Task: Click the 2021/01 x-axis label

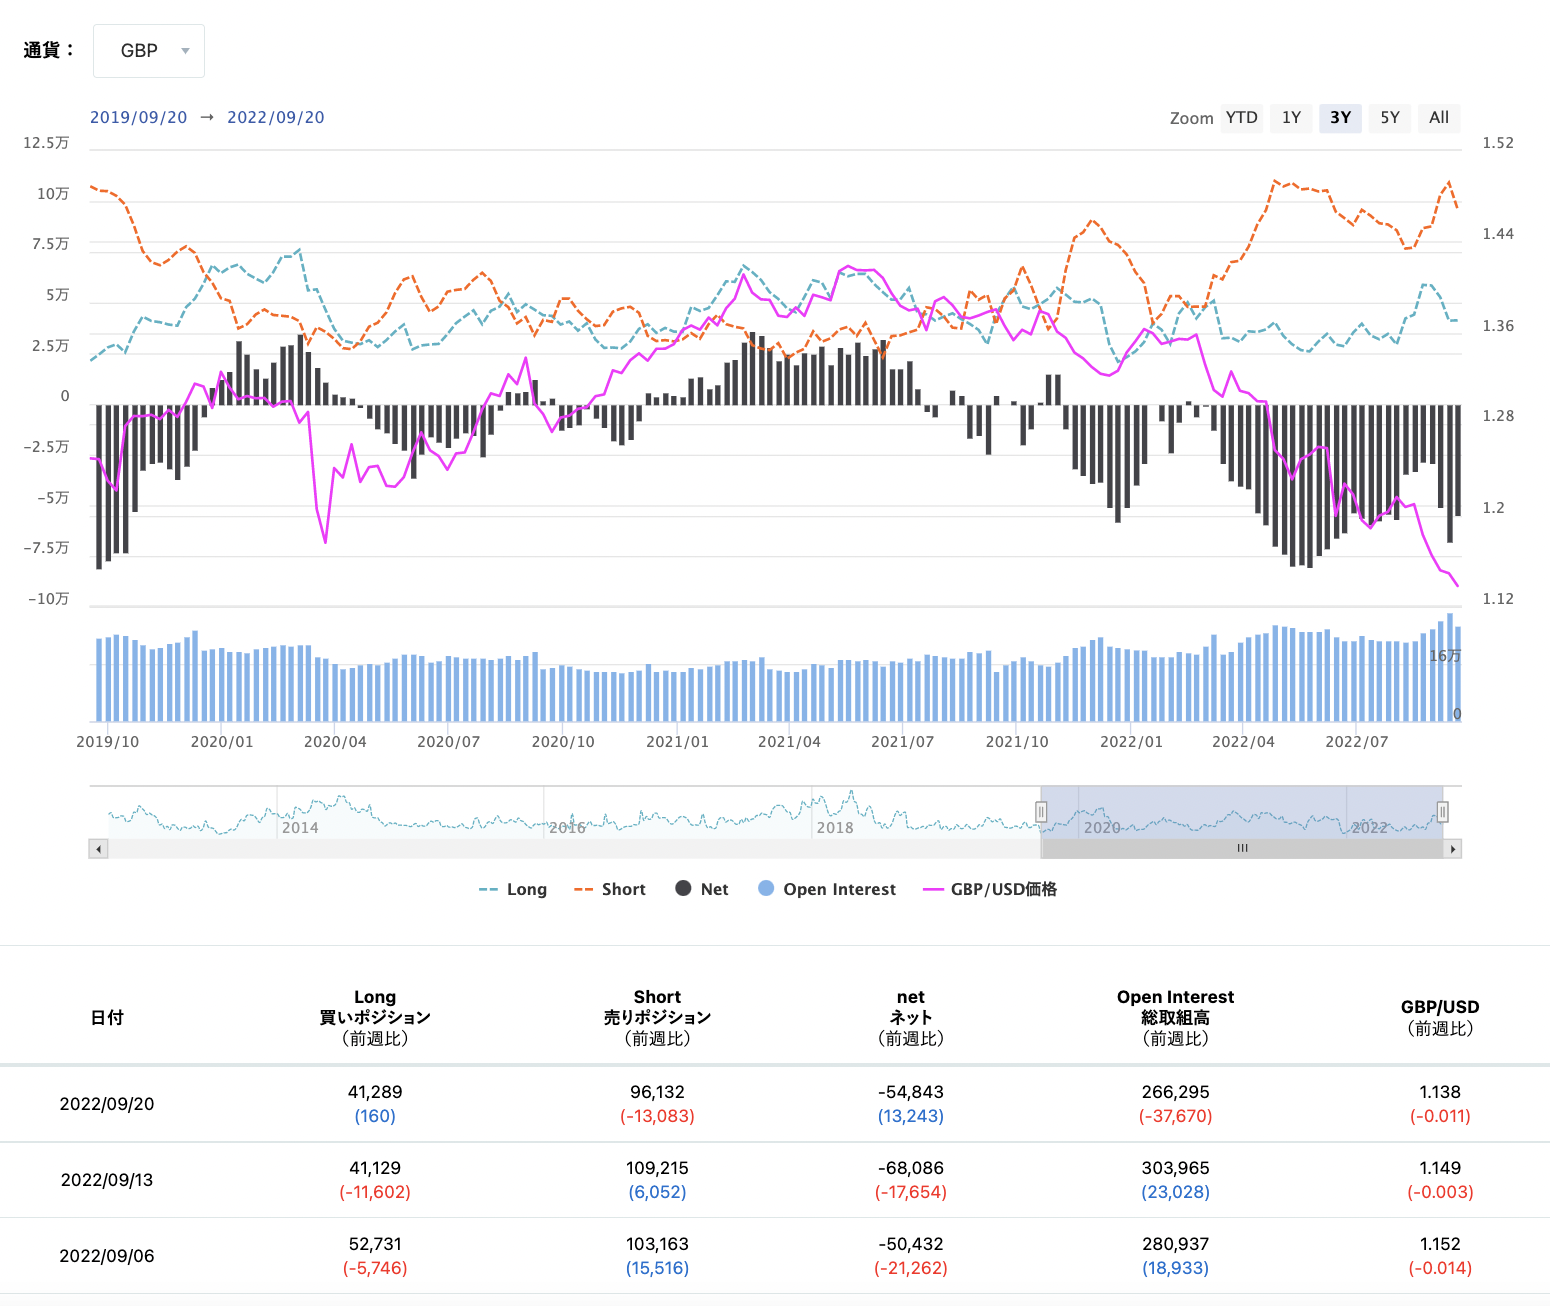Action: 677,742
